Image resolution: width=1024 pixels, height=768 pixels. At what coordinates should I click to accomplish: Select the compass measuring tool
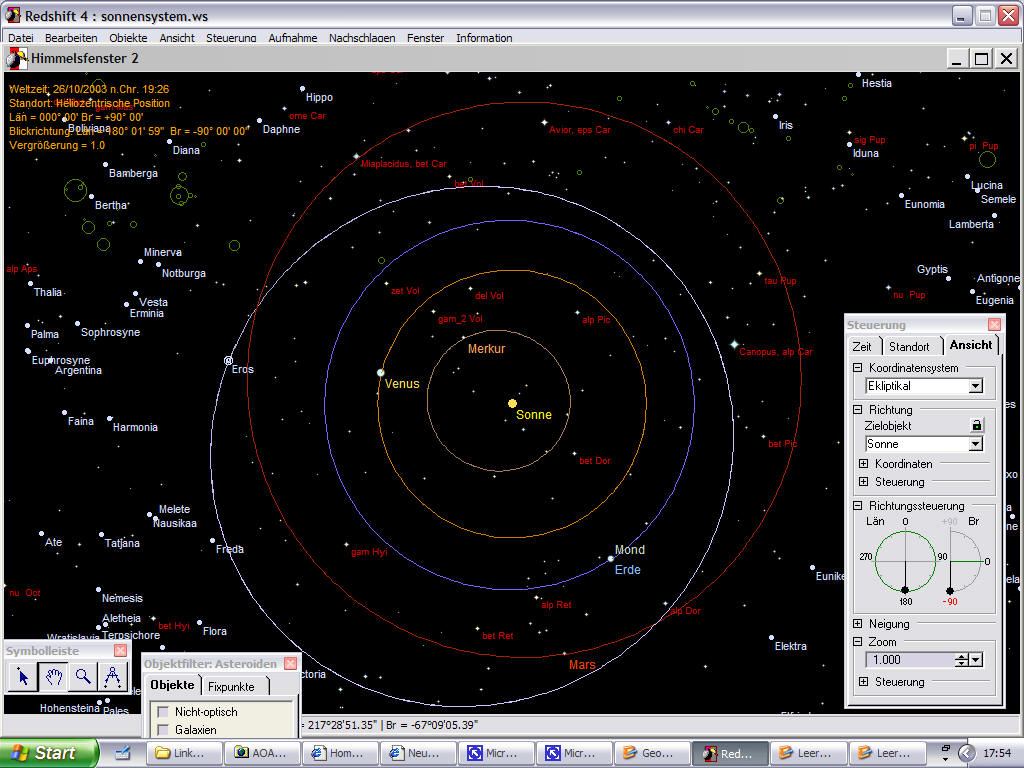[113, 677]
